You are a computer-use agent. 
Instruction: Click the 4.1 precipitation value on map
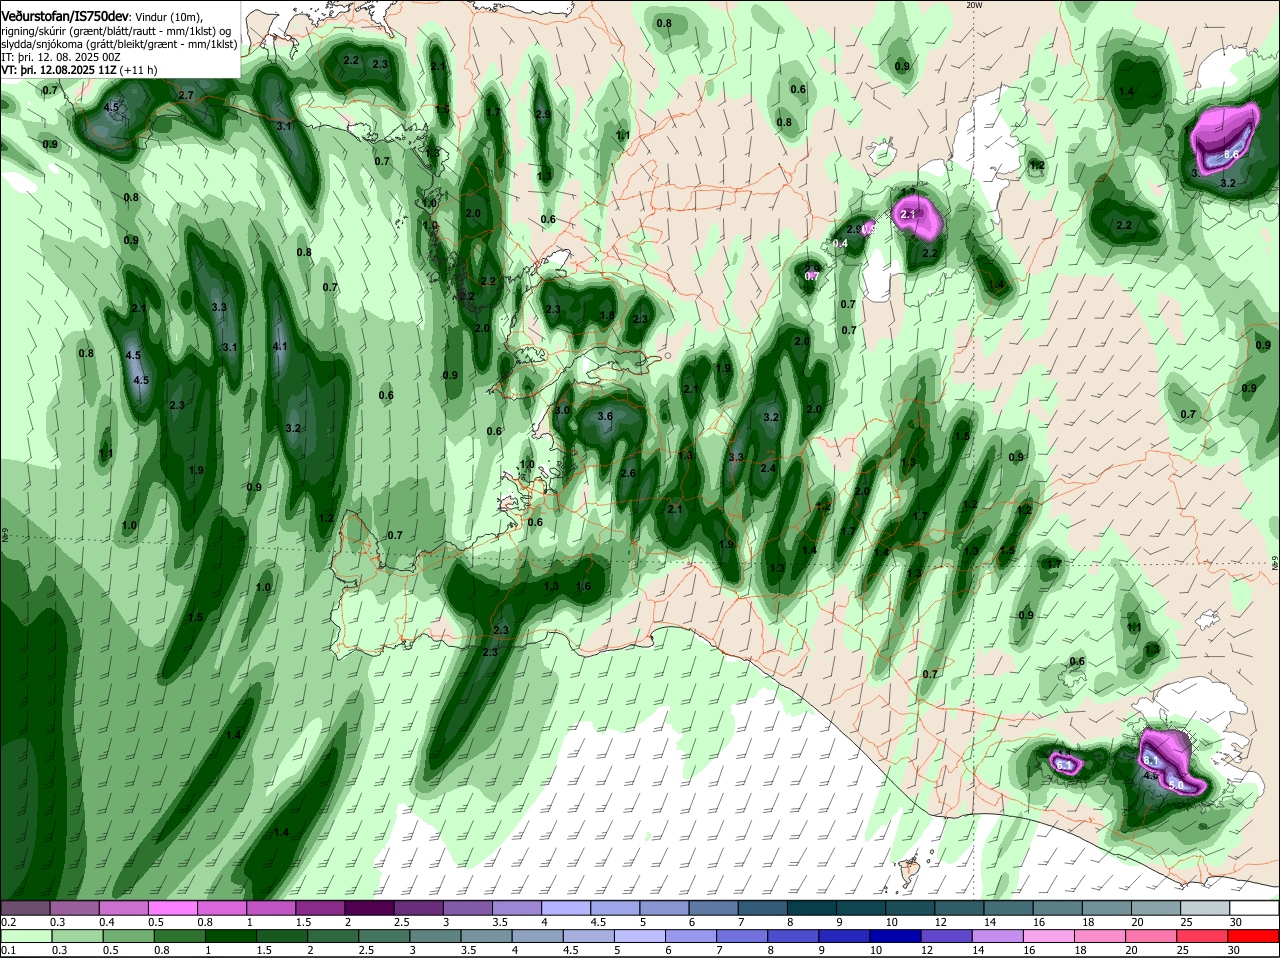pos(280,347)
